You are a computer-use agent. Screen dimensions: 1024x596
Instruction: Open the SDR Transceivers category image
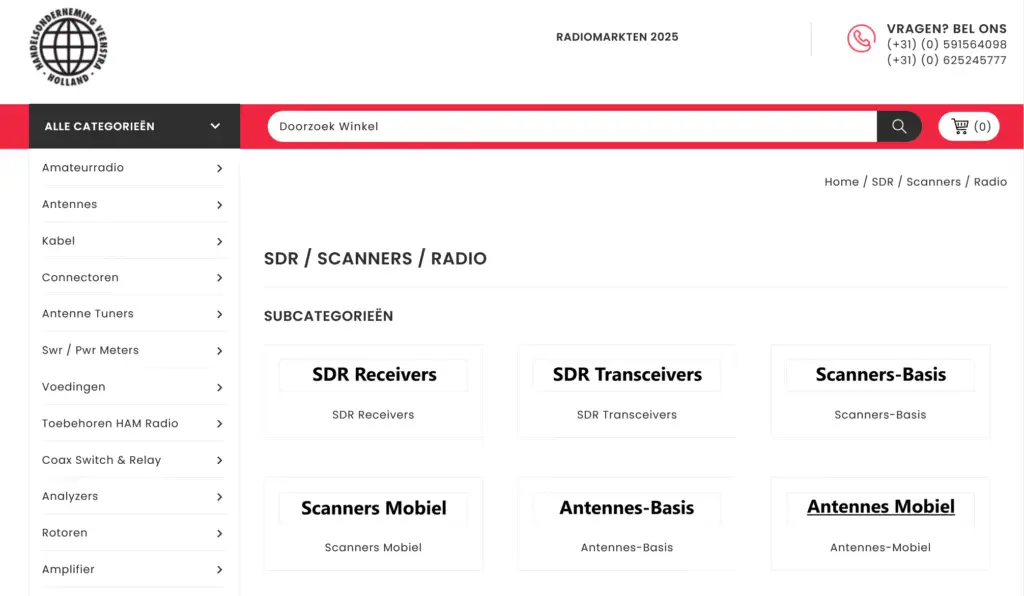tap(626, 375)
